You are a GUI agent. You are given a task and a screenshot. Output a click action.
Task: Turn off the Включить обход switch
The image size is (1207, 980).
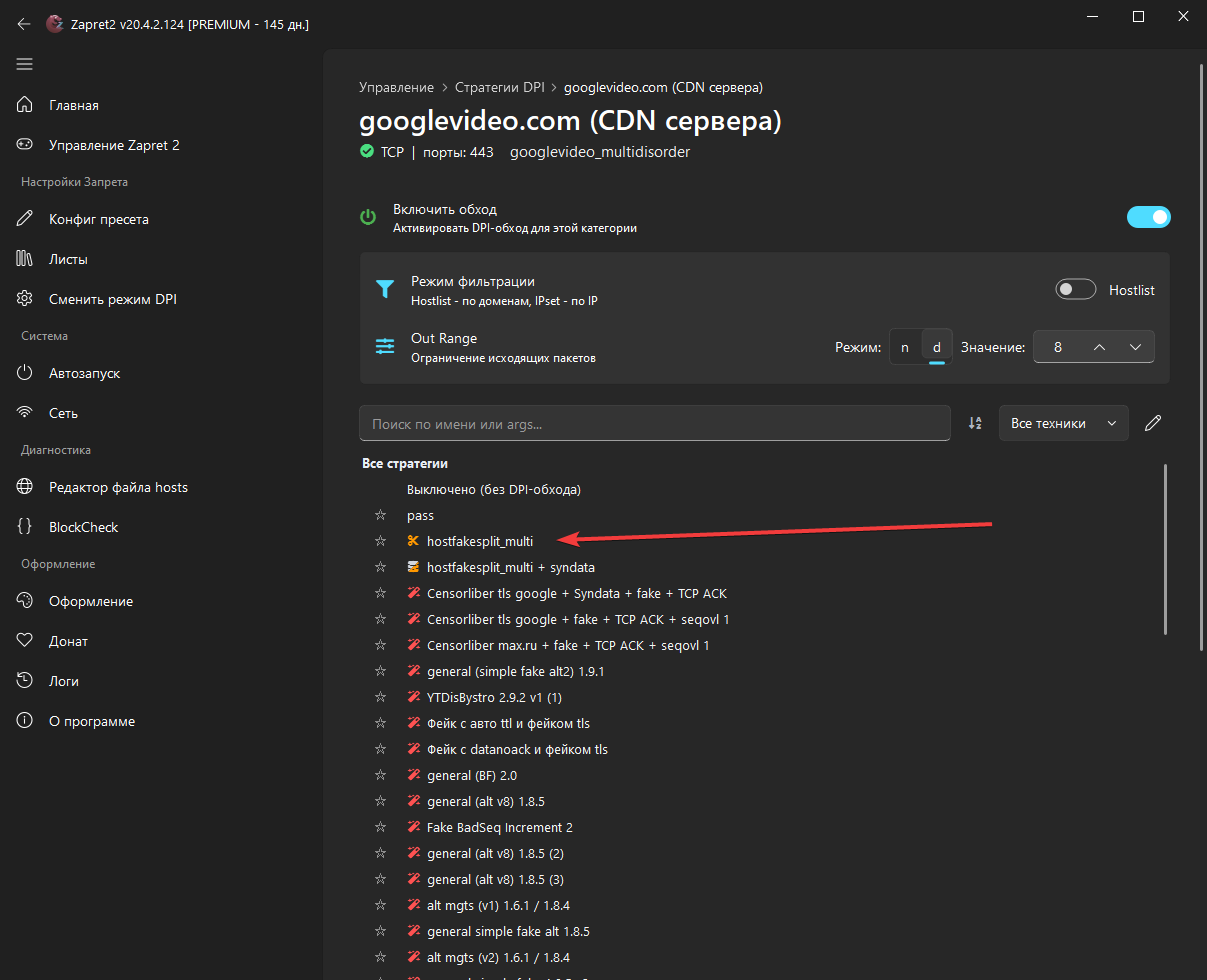[x=1148, y=217]
